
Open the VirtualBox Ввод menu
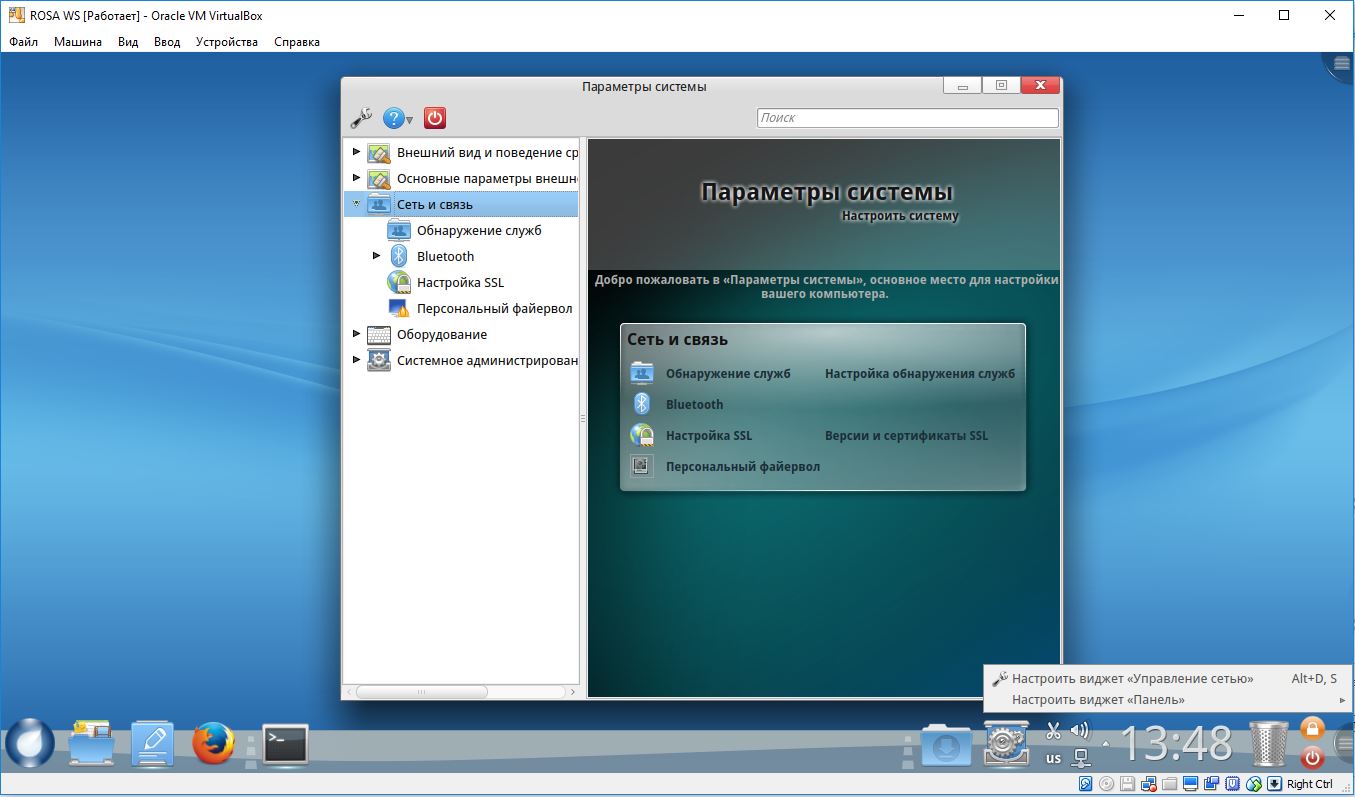pos(167,42)
